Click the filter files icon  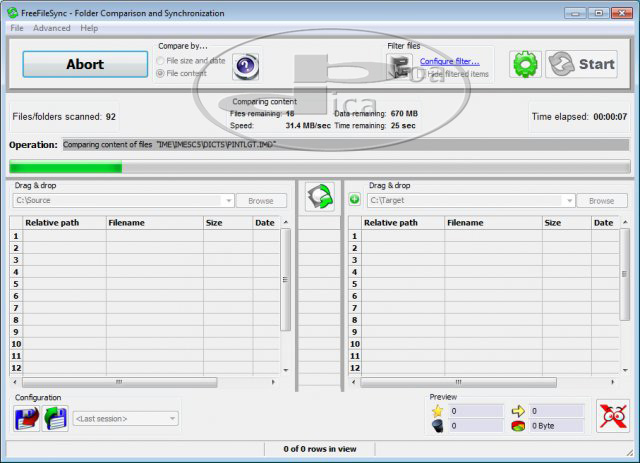400,67
